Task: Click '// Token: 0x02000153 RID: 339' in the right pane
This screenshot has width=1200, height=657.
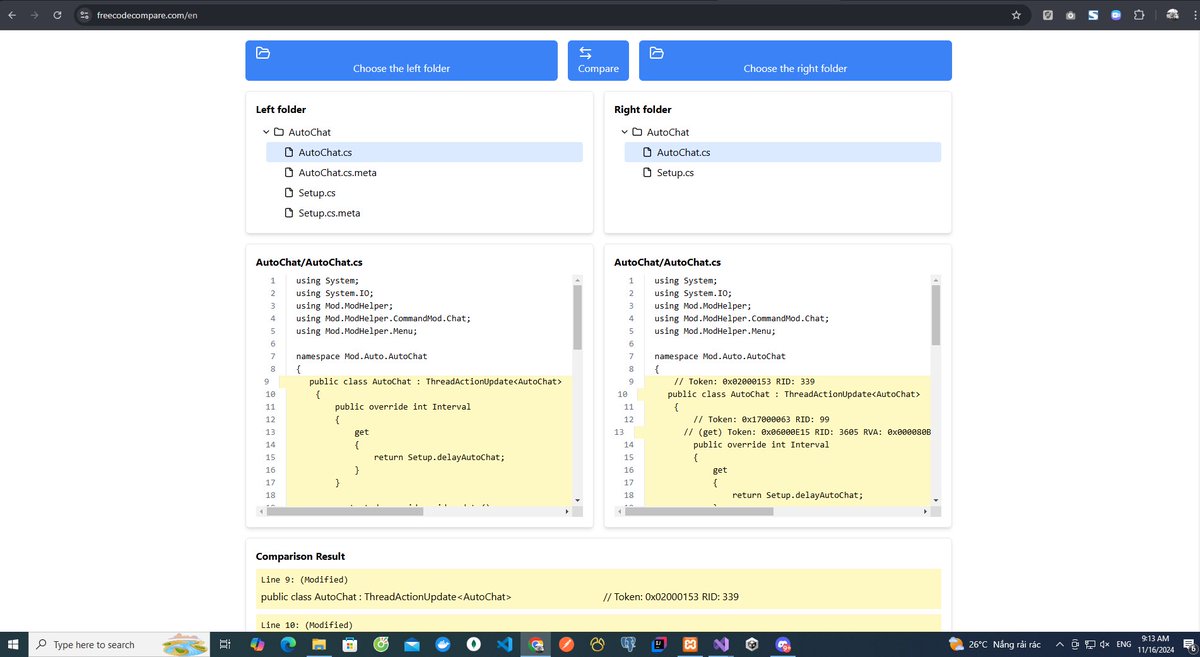Action: coord(744,381)
